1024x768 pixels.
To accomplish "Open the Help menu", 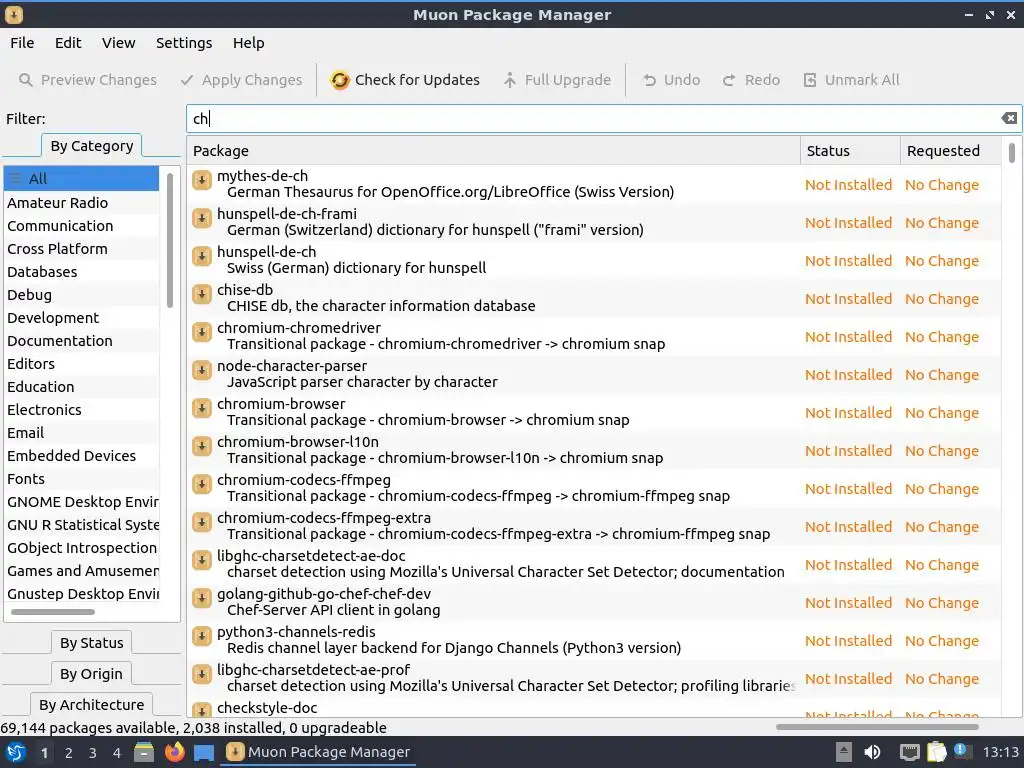I will (249, 43).
